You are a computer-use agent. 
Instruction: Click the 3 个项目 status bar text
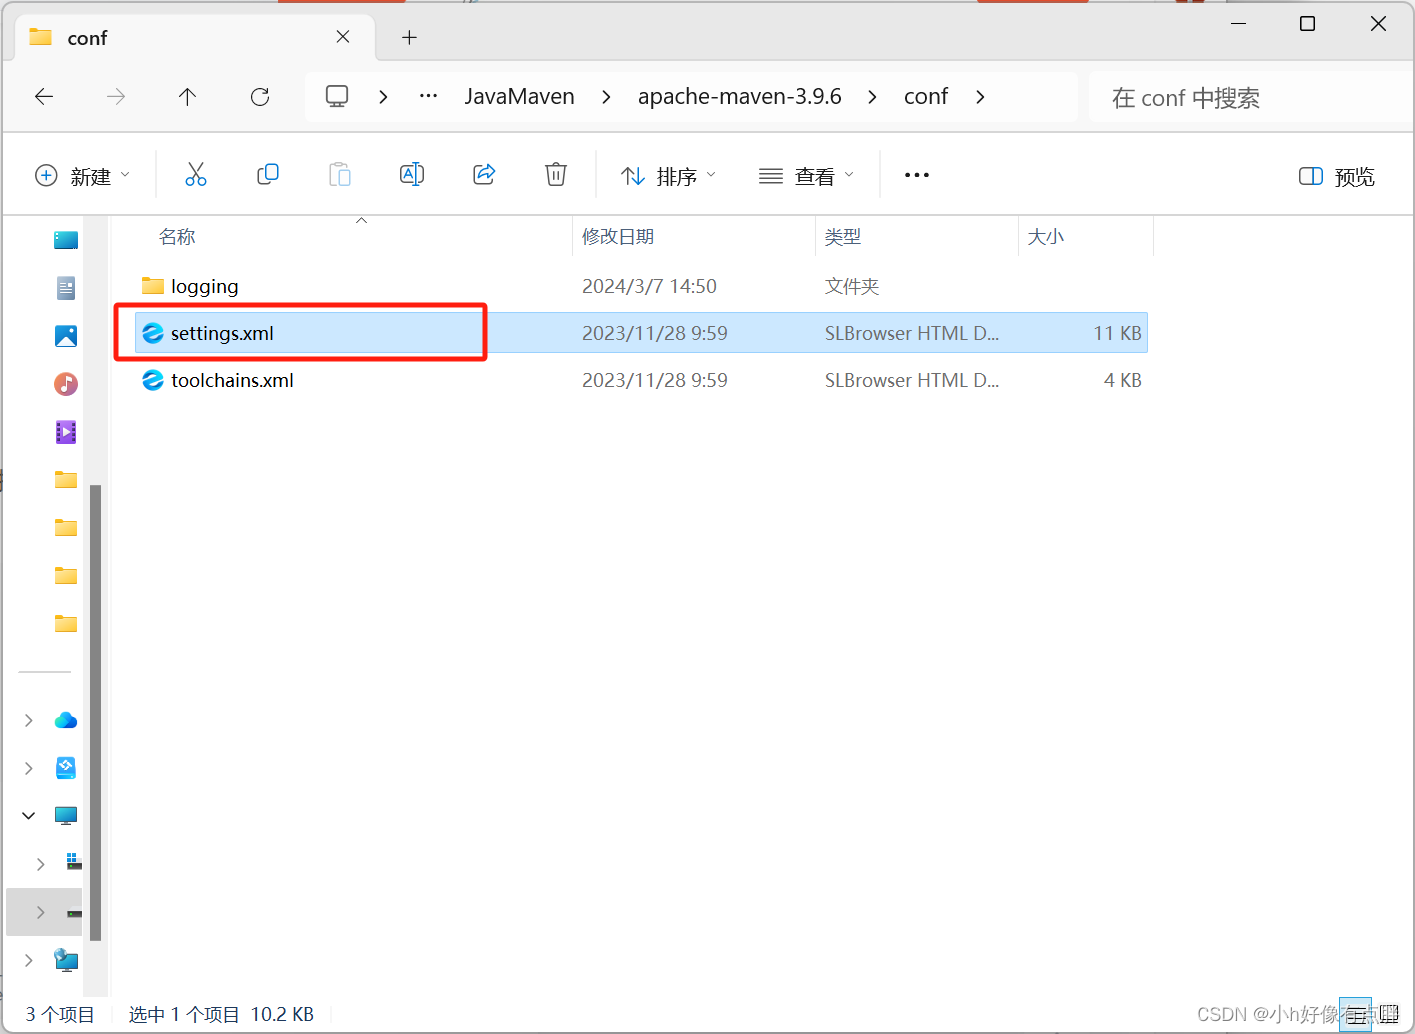coord(60,1014)
